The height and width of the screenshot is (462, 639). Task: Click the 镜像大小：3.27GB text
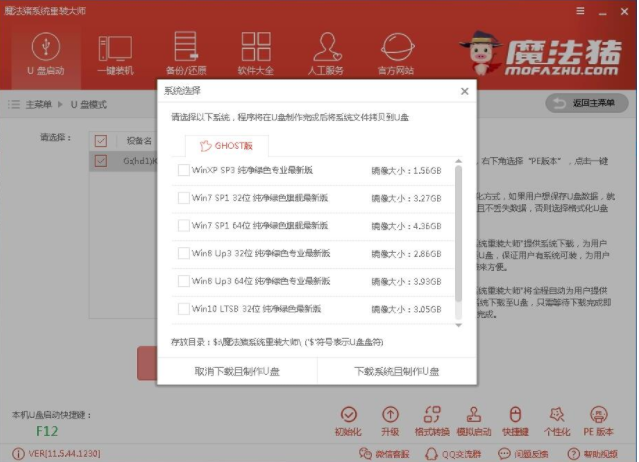(x=406, y=198)
